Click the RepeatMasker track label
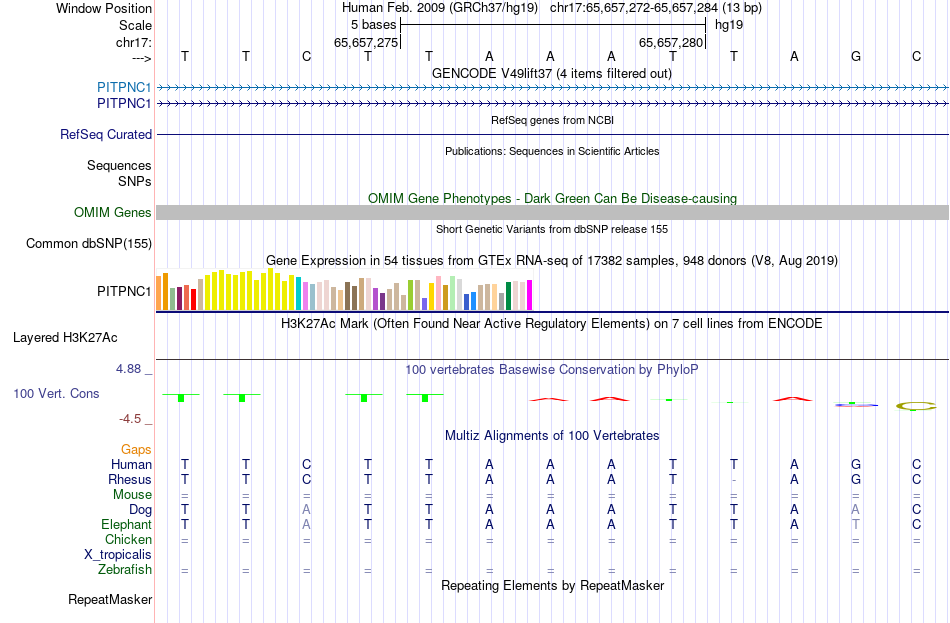The width and height of the screenshot is (950, 623). pyautogui.click(x=110, y=600)
